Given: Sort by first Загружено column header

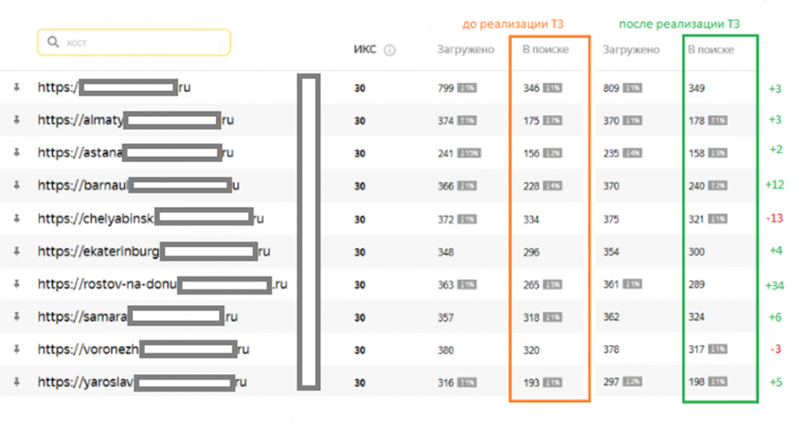Looking at the screenshot, I should click(465, 49).
